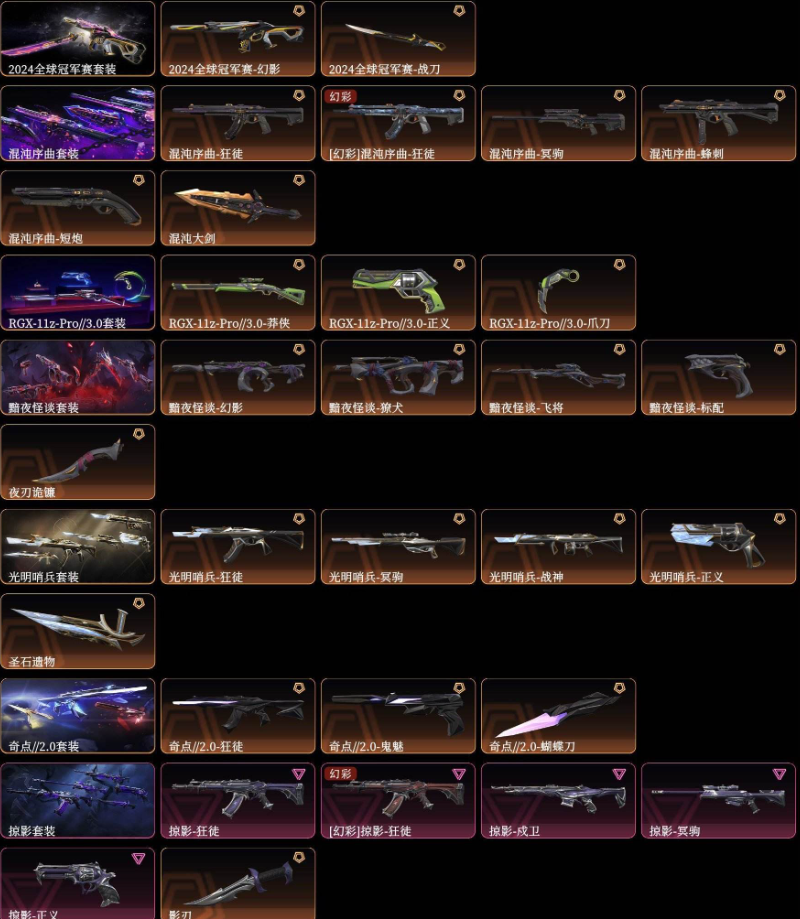Select the 夜刃诡镰 melee skin card

point(78,462)
